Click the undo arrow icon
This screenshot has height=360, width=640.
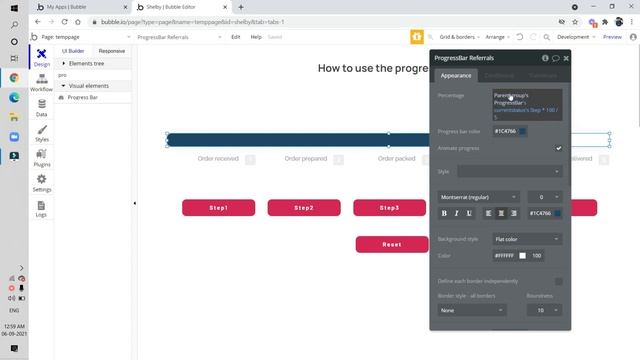[x=520, y=37]
